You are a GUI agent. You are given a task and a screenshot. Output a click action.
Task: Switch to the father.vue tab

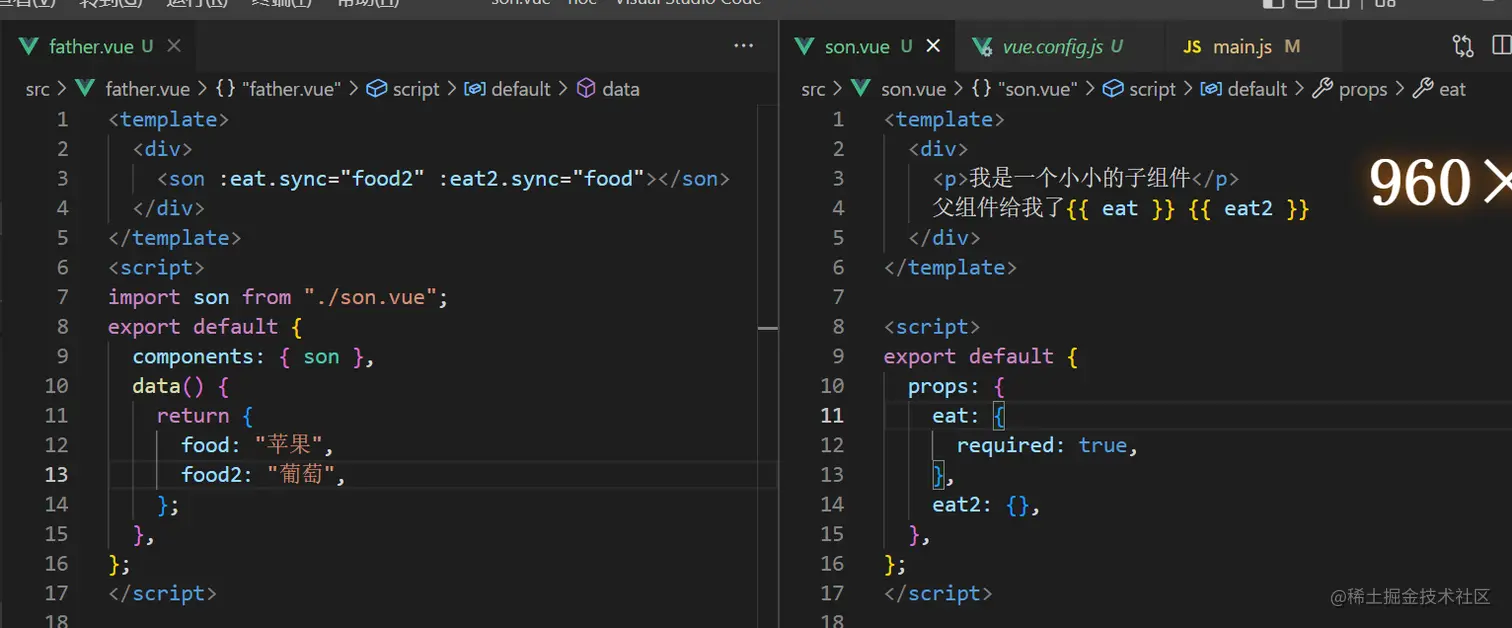pos(97,46)
